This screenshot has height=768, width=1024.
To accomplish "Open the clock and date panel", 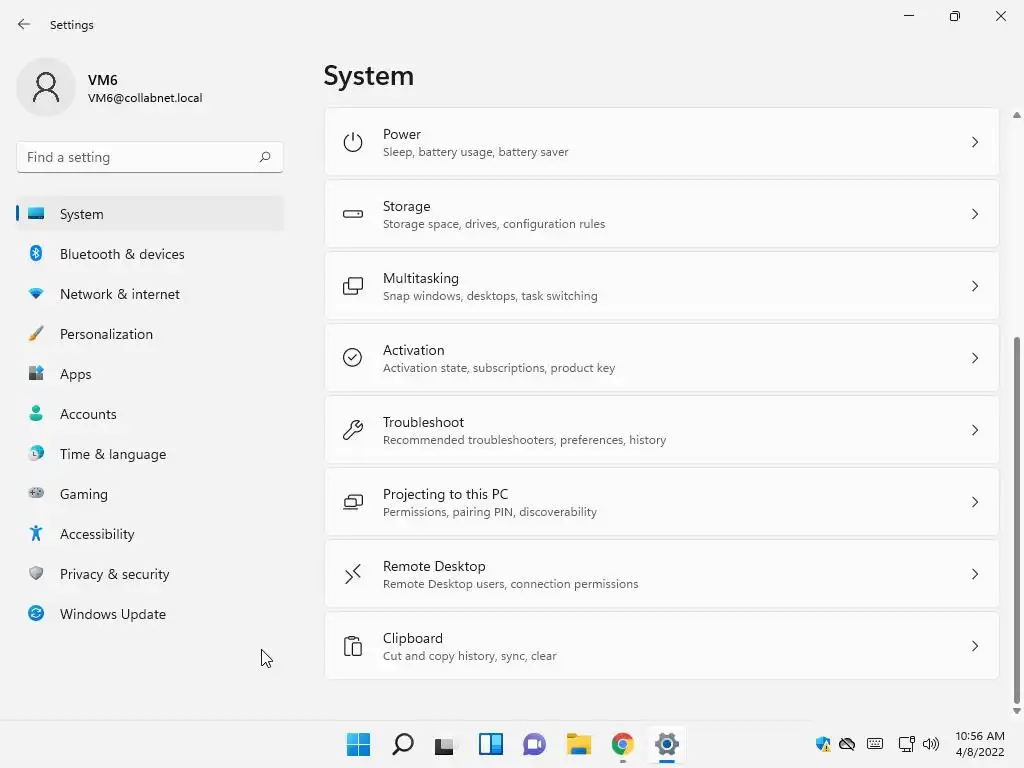I will pos(980,743).
